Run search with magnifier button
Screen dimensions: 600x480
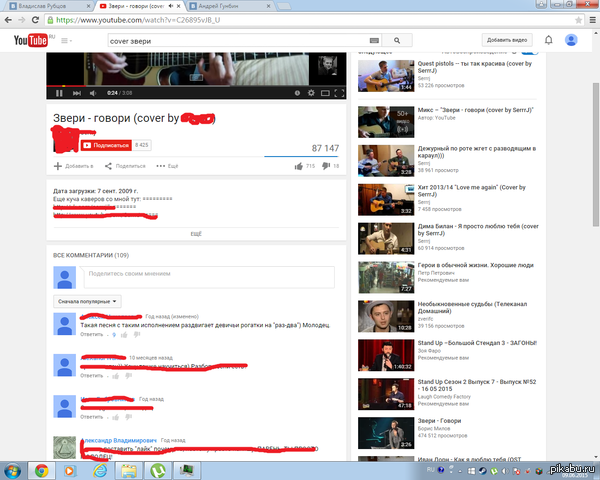(397, 40)
